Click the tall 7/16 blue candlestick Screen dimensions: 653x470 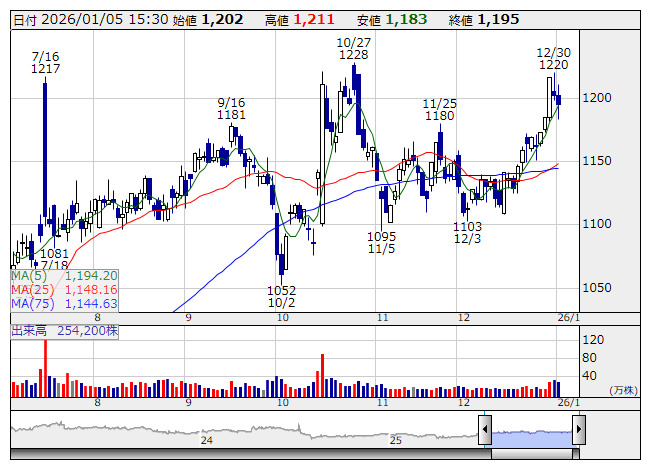point(45,149)
